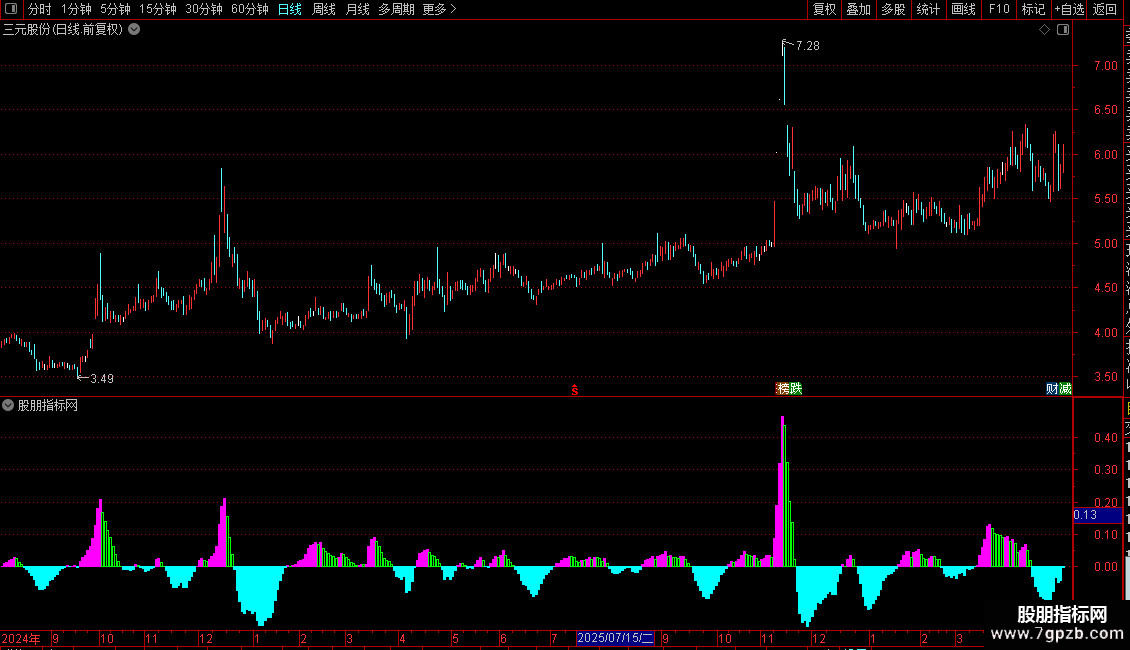Add stock via +自选 button
Image resolution: width=1130 pixels, height=650 pixels.
pyautogui.click(x=1069, y=9)
